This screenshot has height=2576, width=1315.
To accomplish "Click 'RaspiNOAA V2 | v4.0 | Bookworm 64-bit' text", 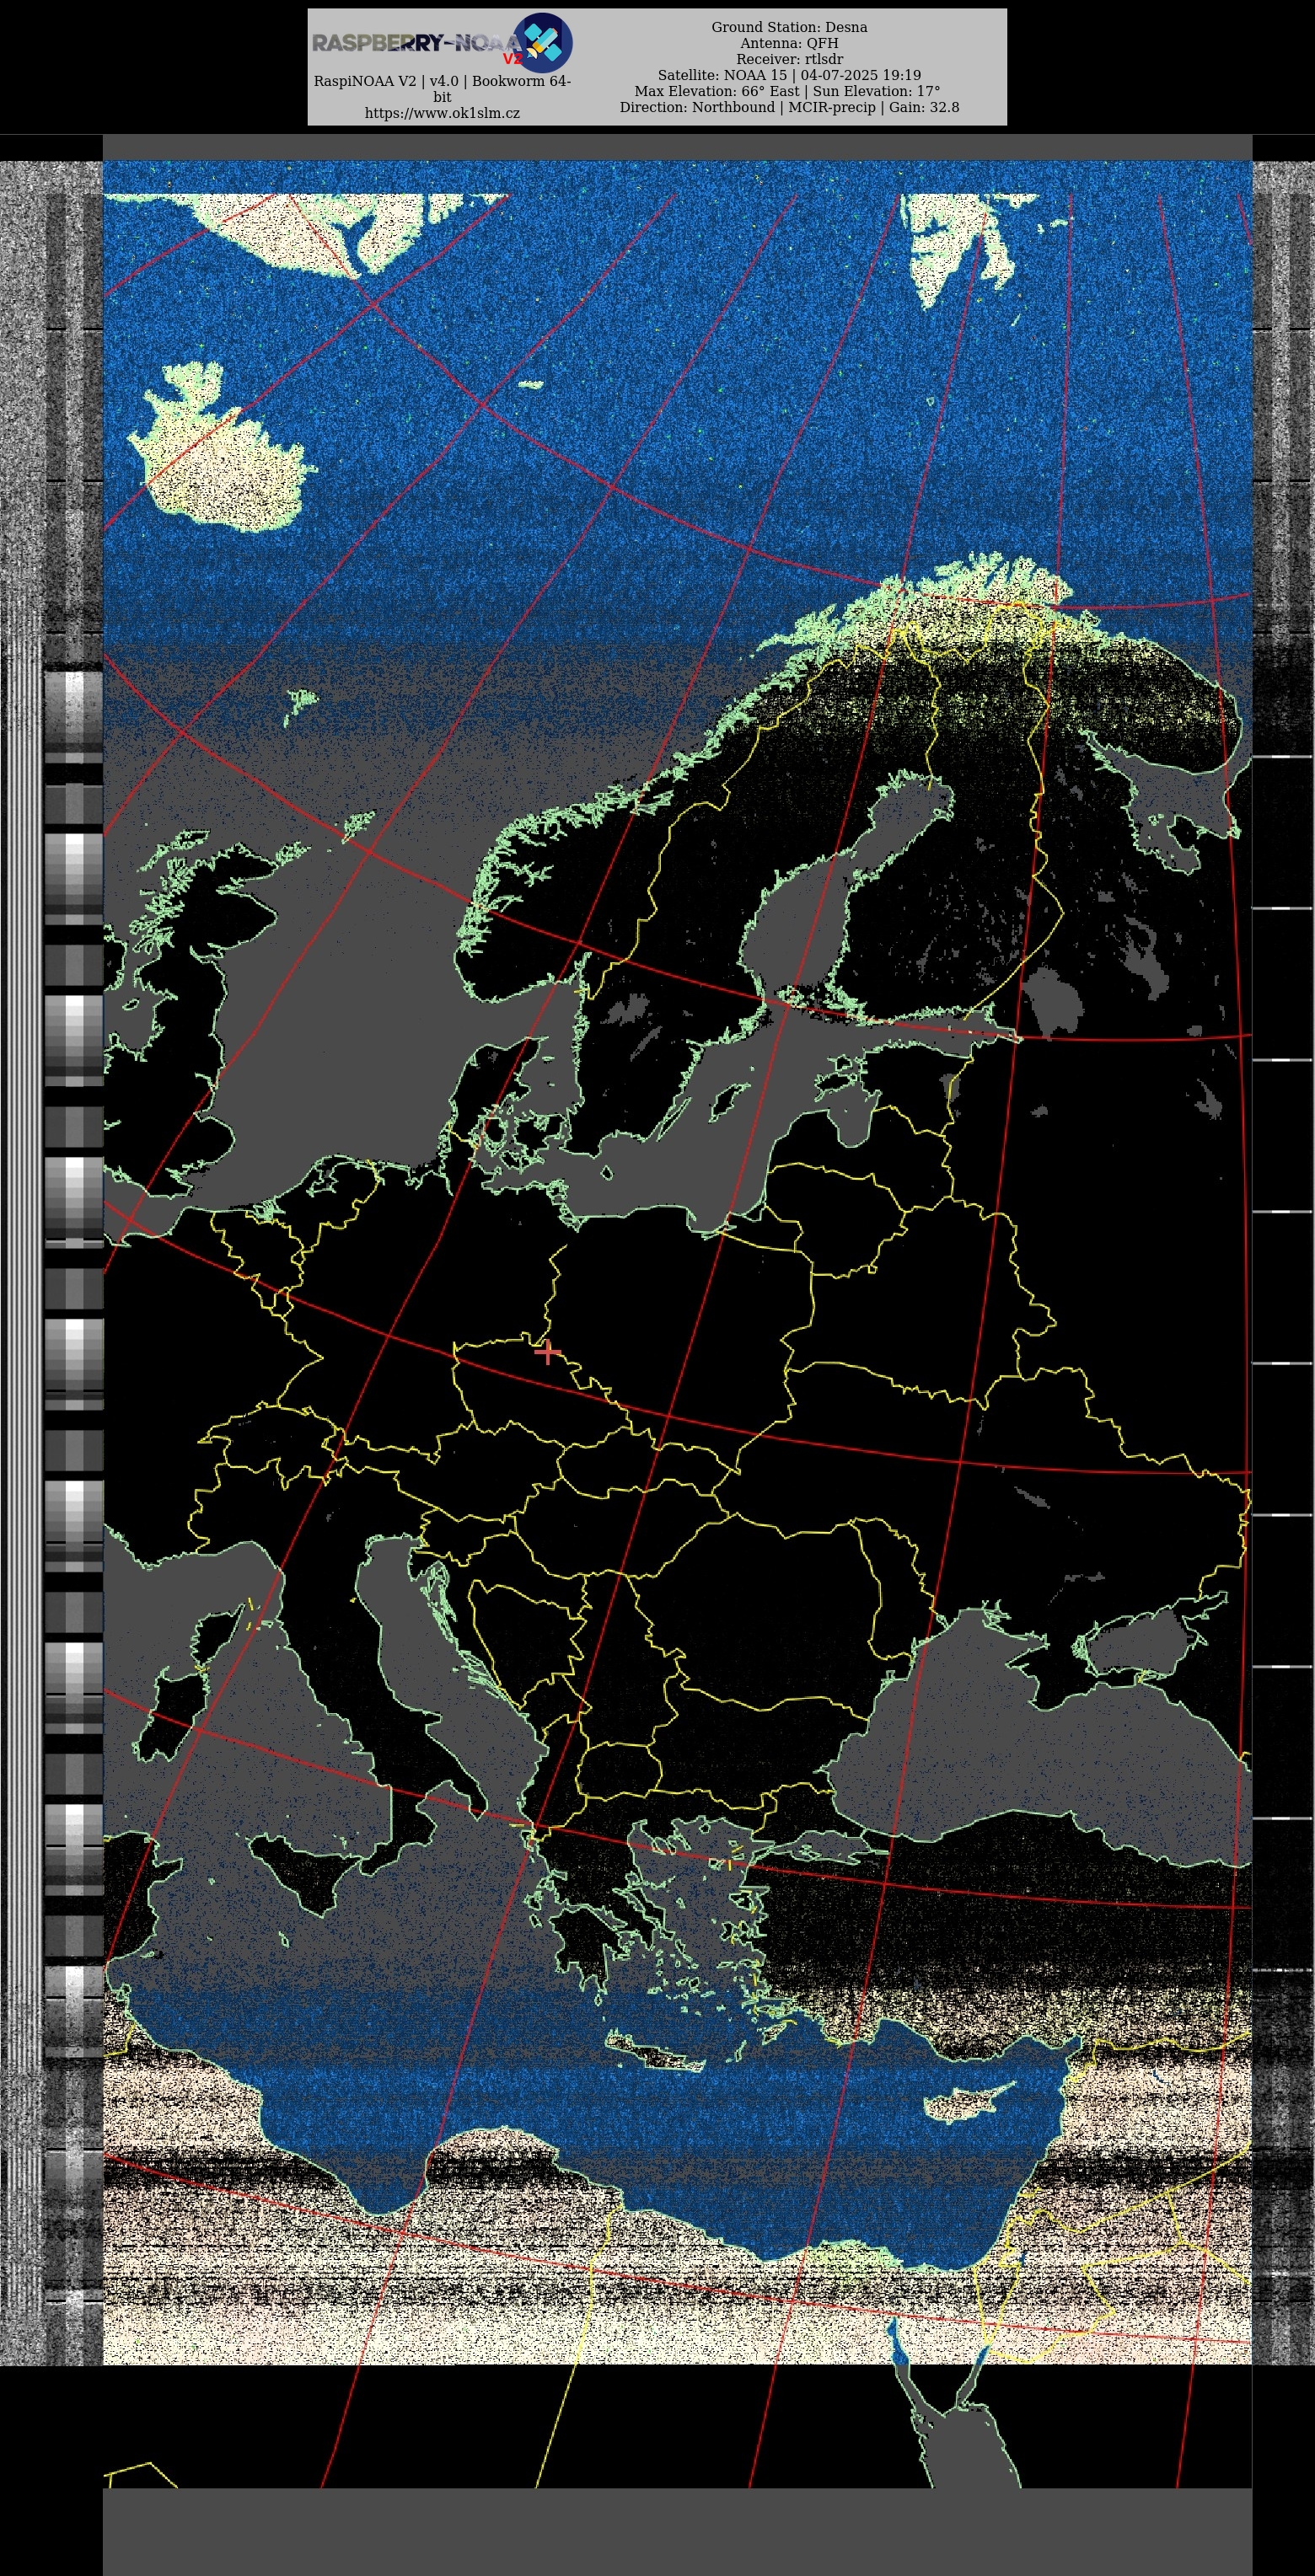I will coord(442,89).
